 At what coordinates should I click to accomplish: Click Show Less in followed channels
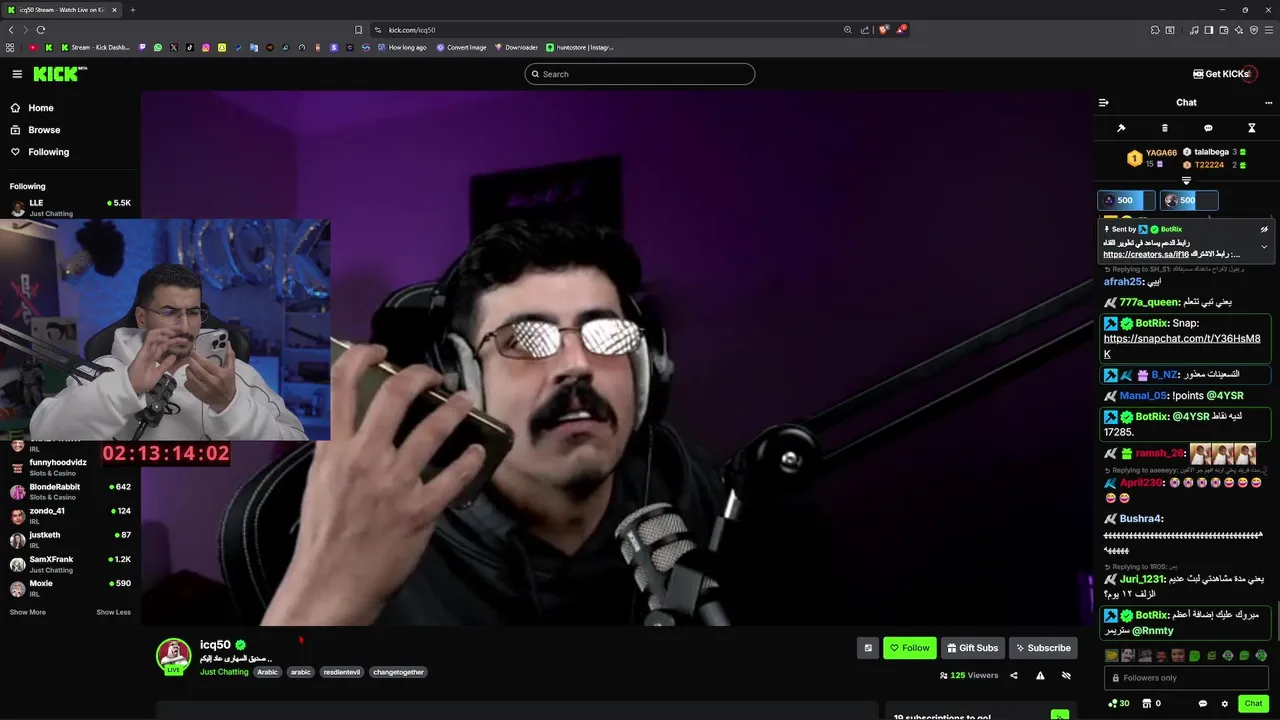tap(113, 612)
